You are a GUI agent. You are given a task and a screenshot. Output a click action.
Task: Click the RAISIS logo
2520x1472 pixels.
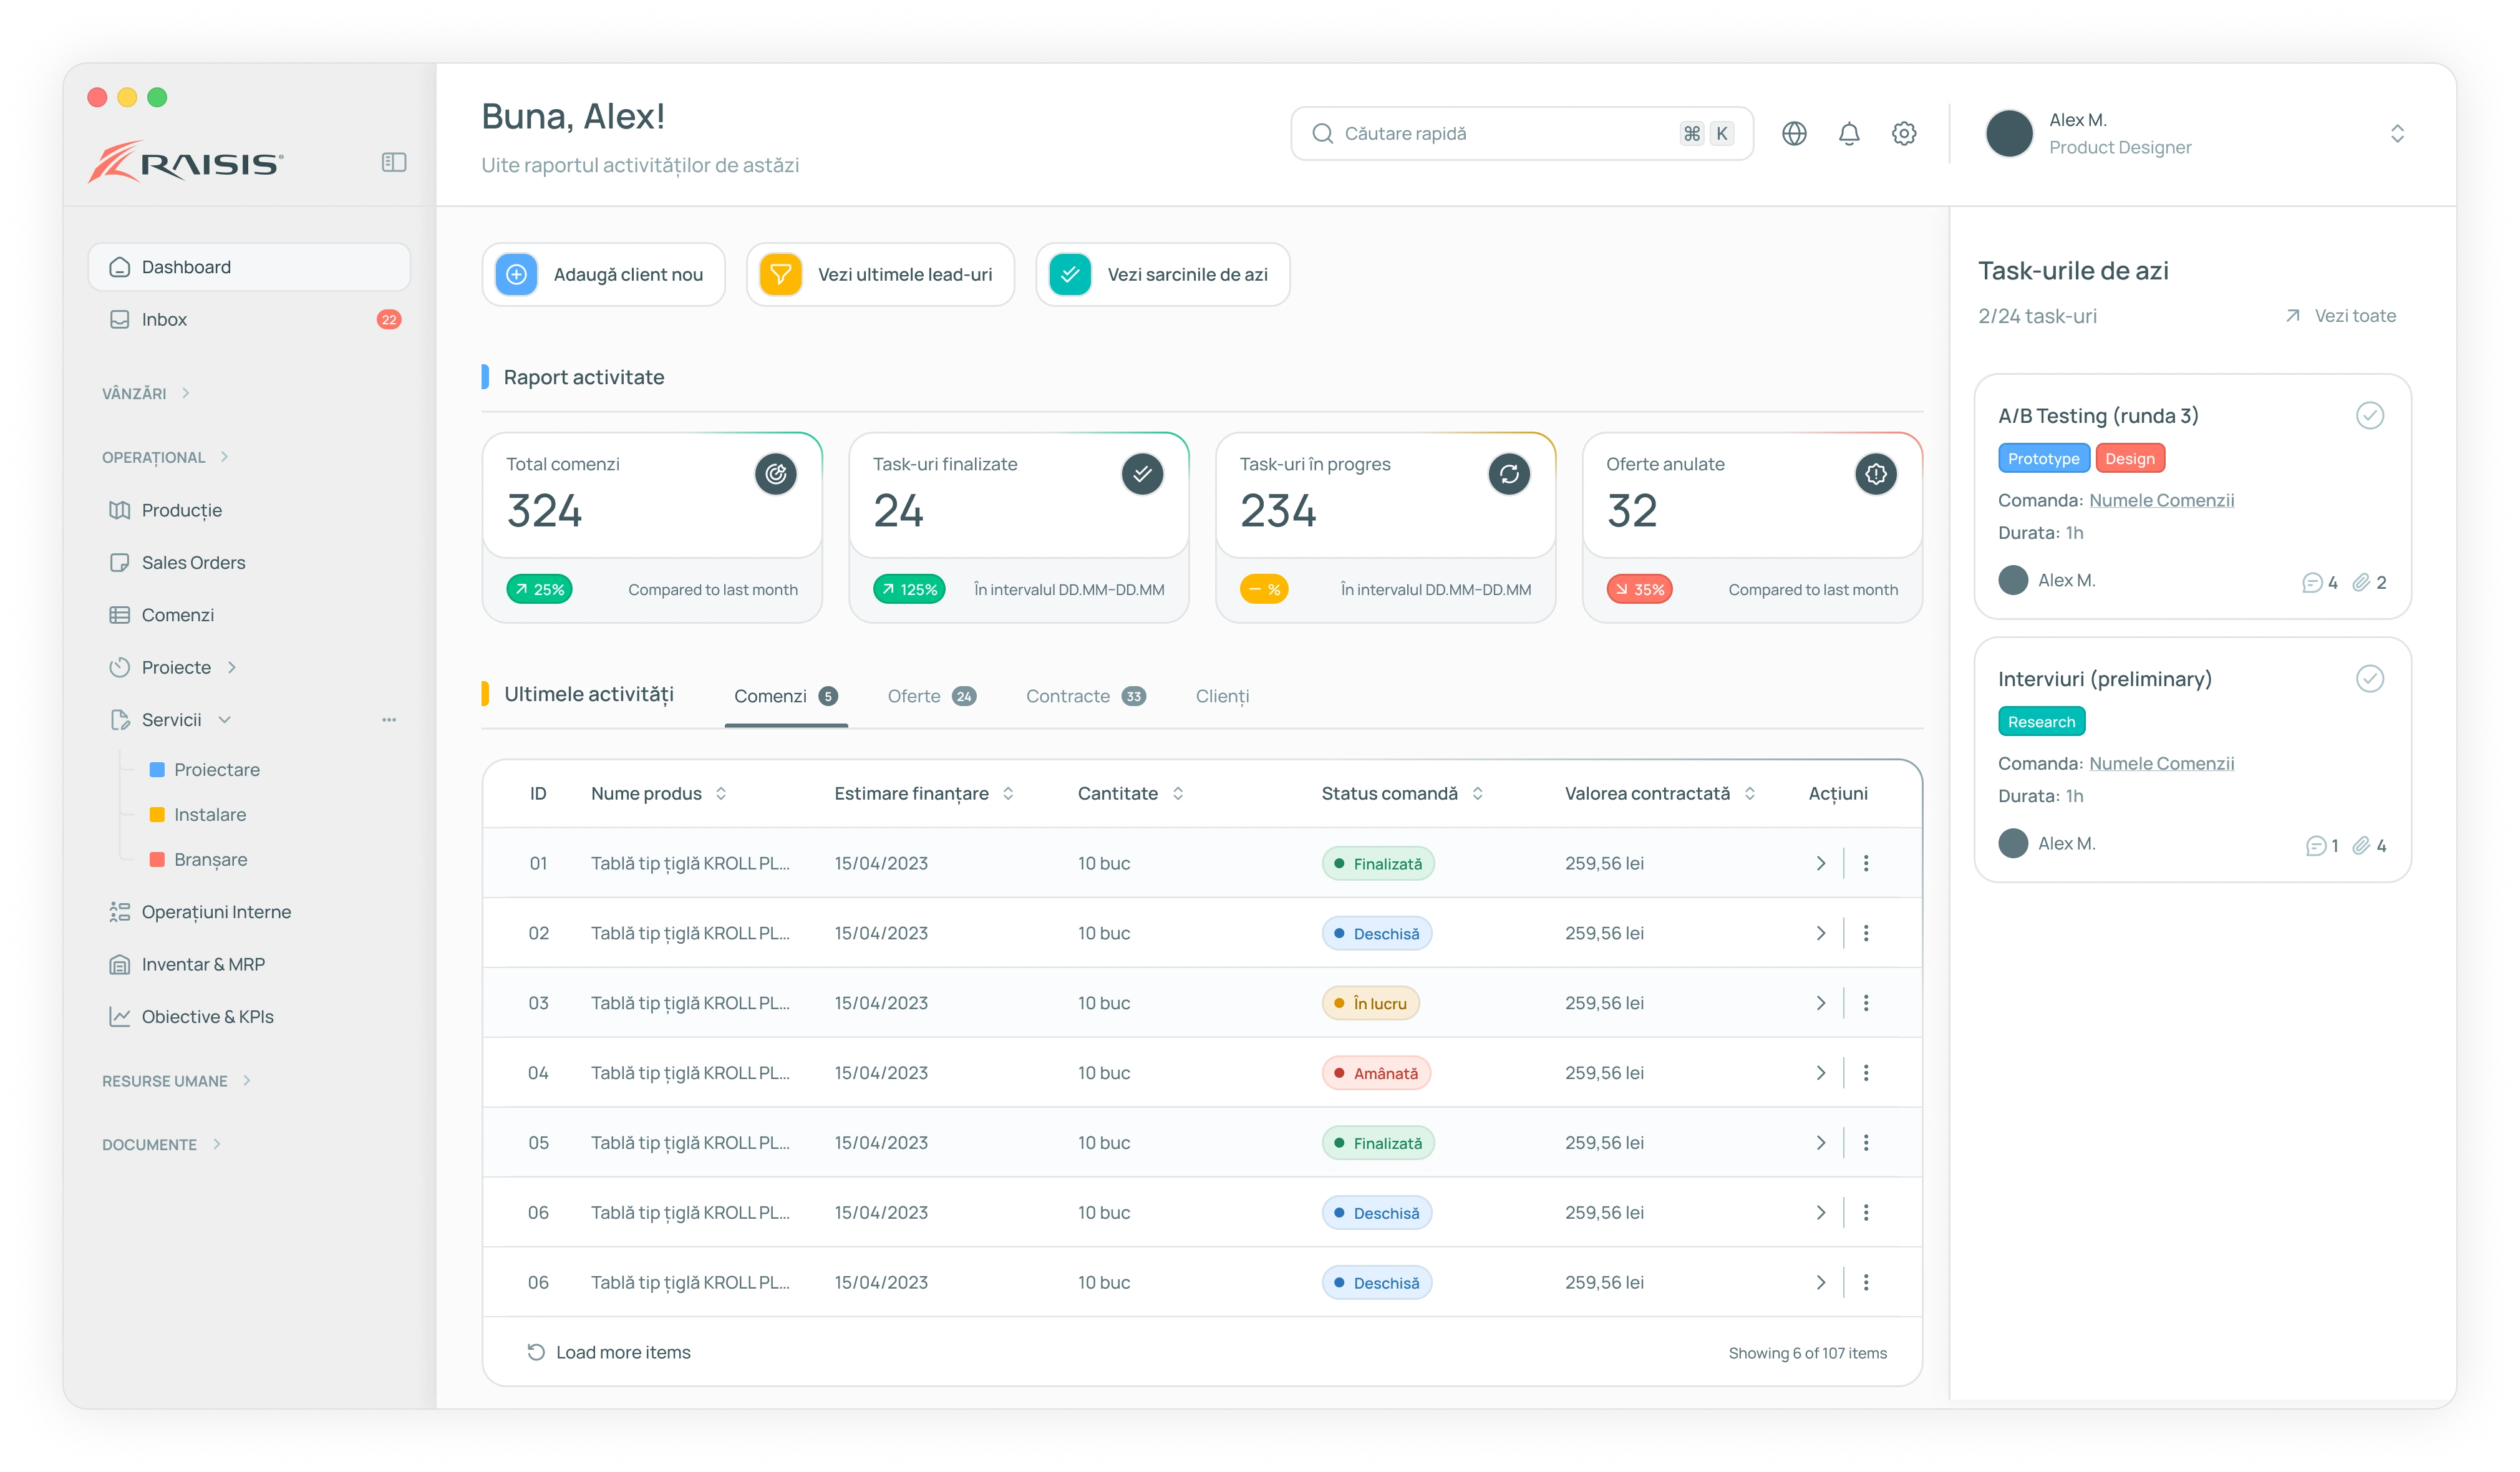tap(186, 162)
